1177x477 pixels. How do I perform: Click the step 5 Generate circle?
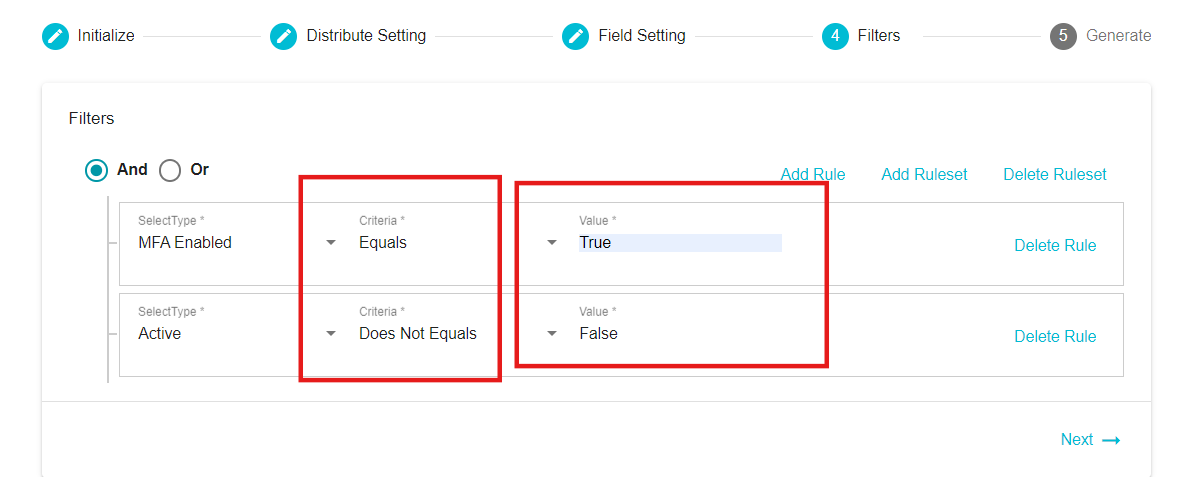pyautogui.click(x=1064, y=36)
